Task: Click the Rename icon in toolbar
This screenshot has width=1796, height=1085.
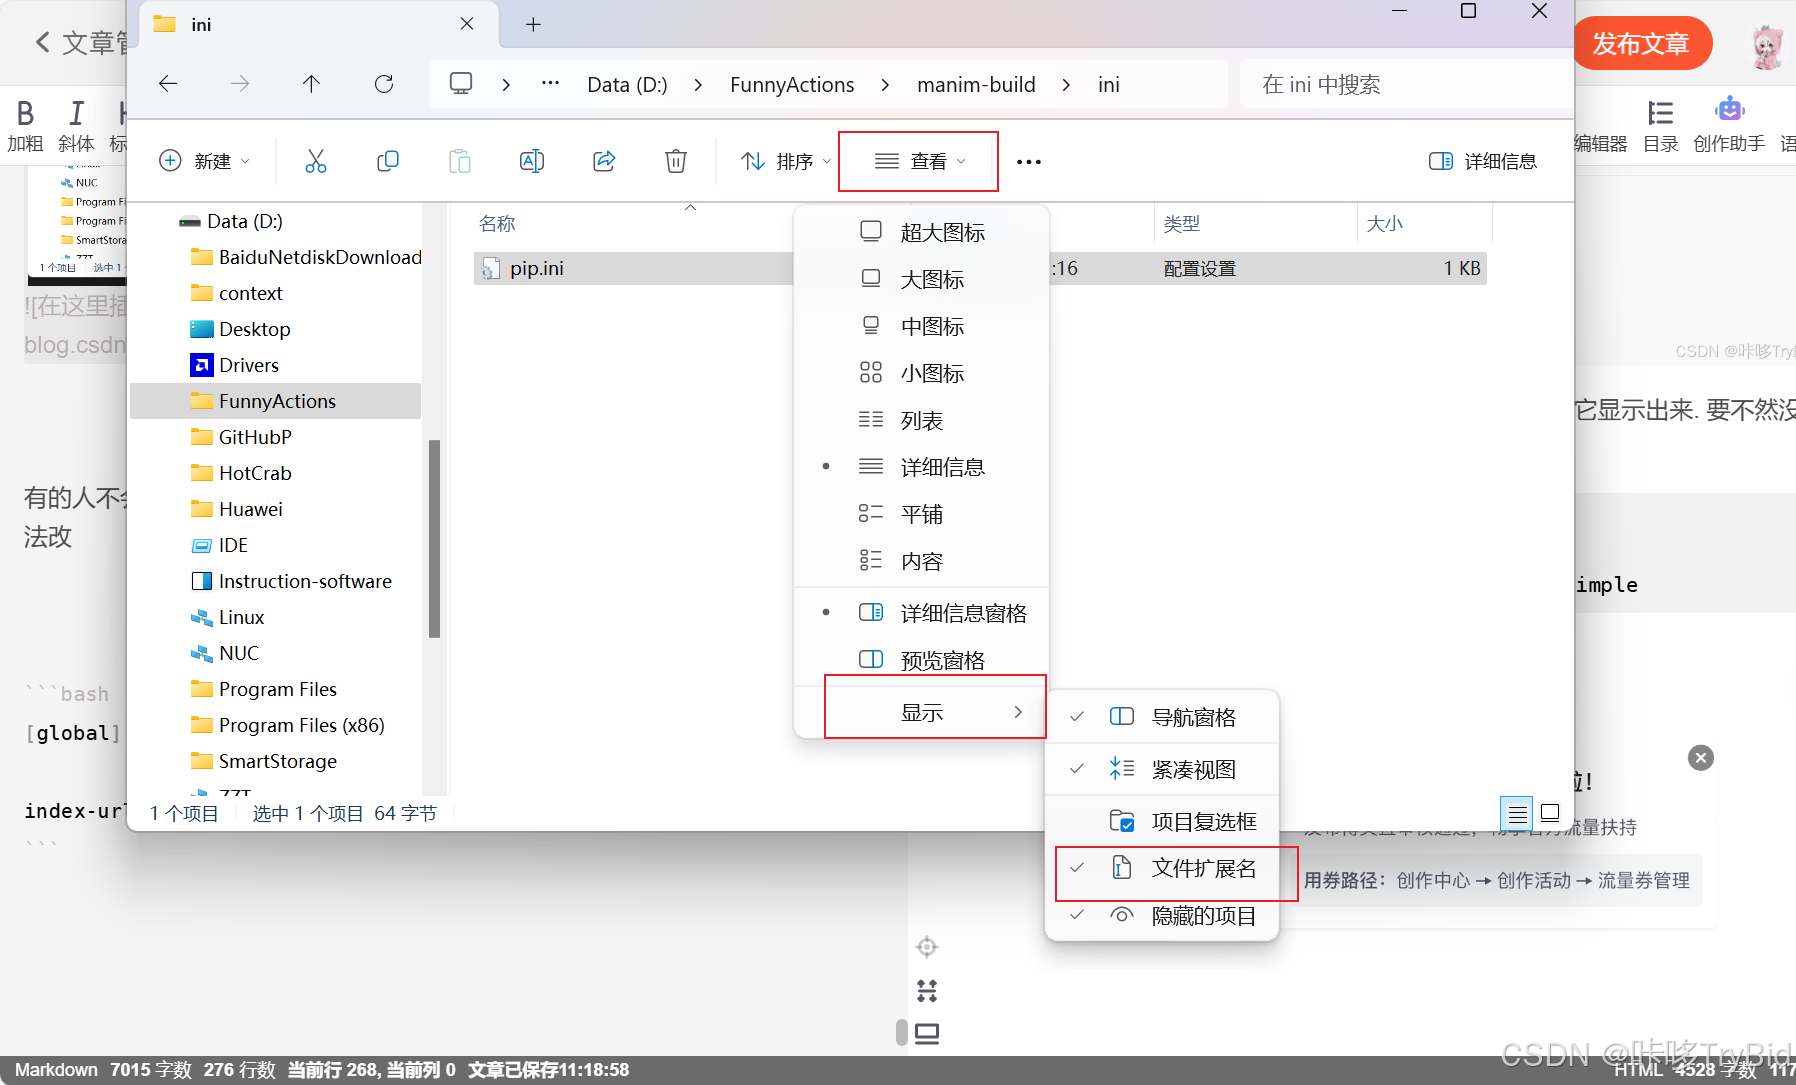Action: click(532, 161)
